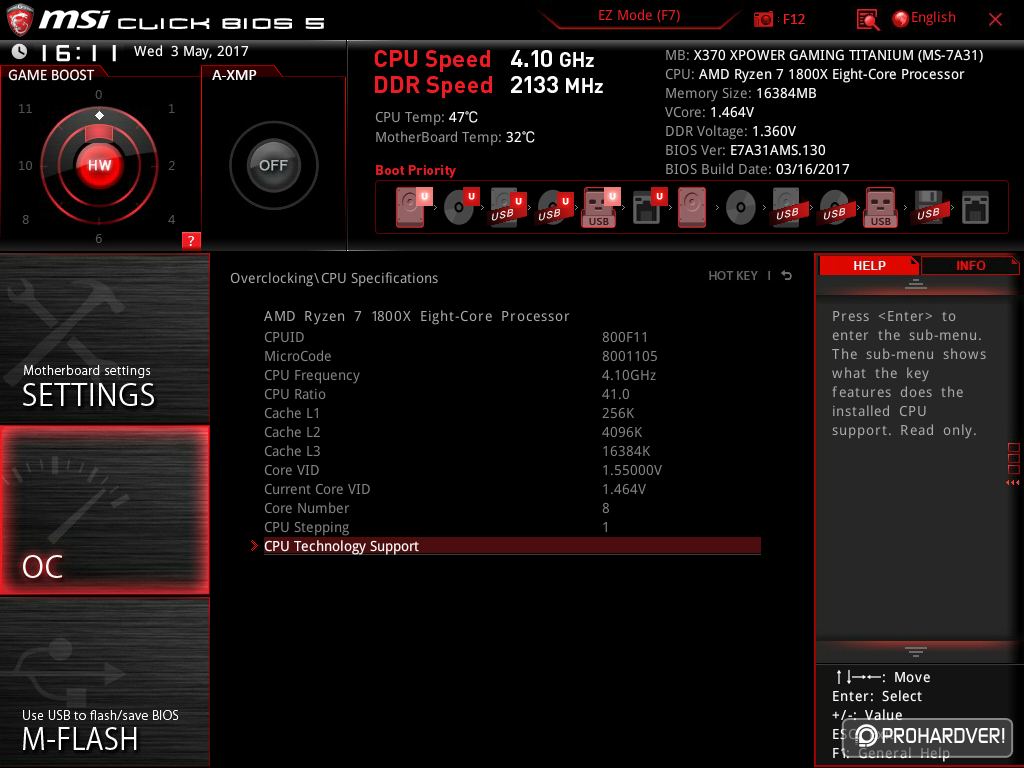
Task: Select the highlighted legacy USB key boot icon
Action: point(881,207)
